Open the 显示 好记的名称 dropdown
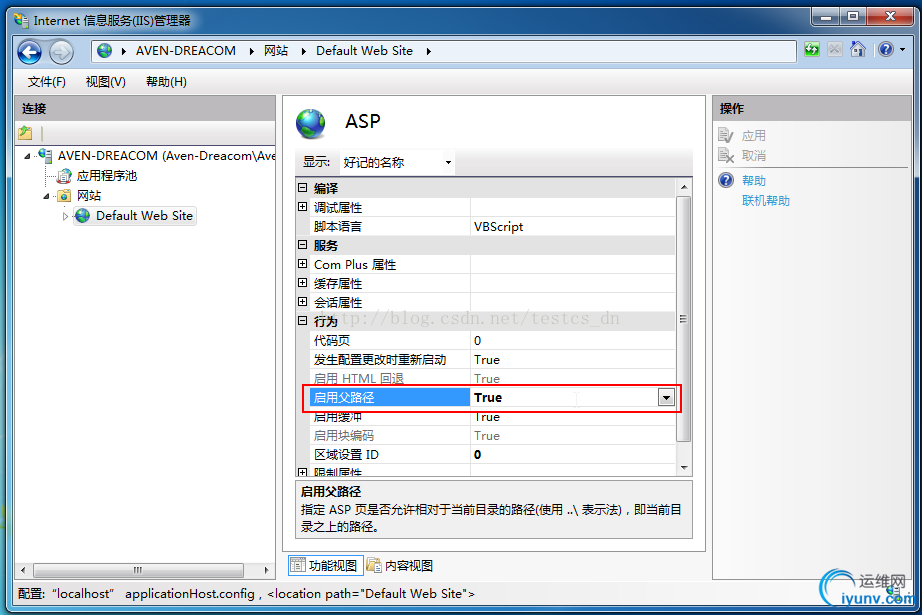Viewport: 922px width, 615px height. 397,162
